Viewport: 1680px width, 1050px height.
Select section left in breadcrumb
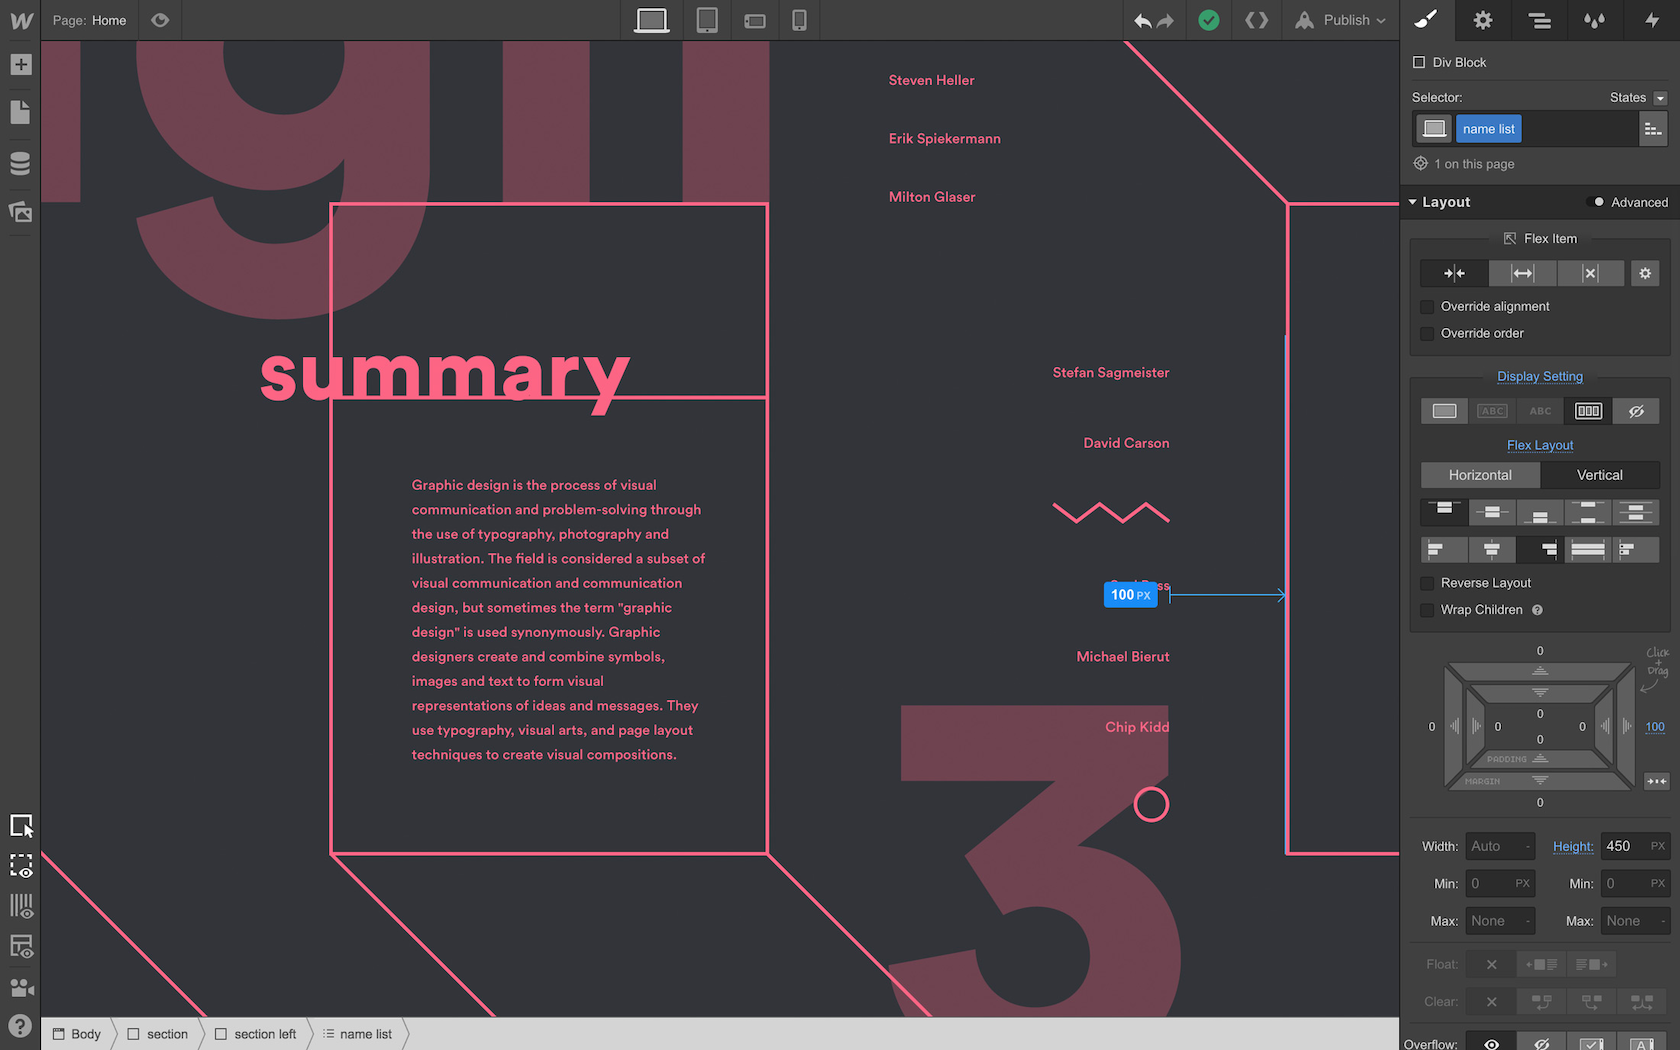pos(264,1034)
